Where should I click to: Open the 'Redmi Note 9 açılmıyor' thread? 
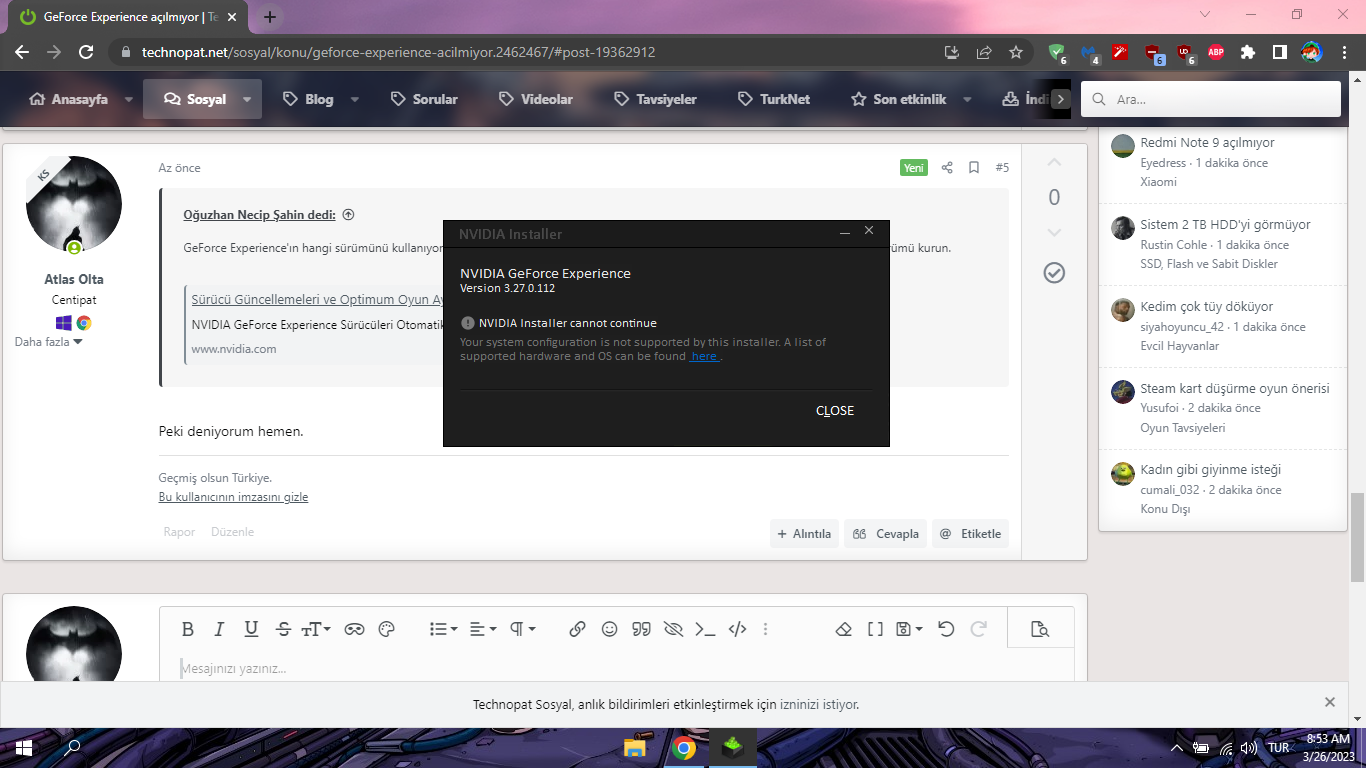[x=1207, y=143]
